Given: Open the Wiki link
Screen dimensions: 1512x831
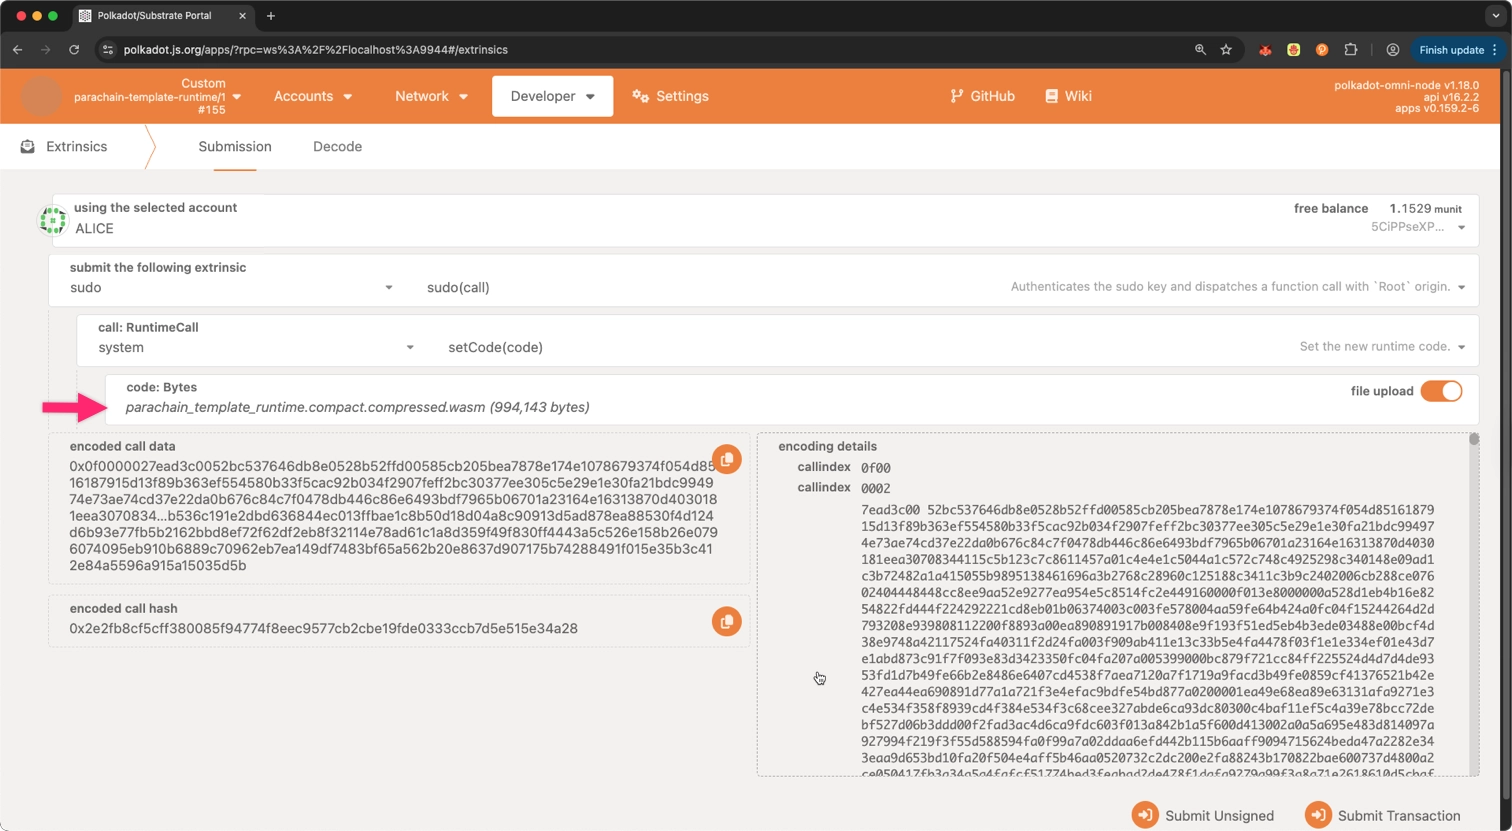Looking at the screenshot, I should pos(1068,96).
